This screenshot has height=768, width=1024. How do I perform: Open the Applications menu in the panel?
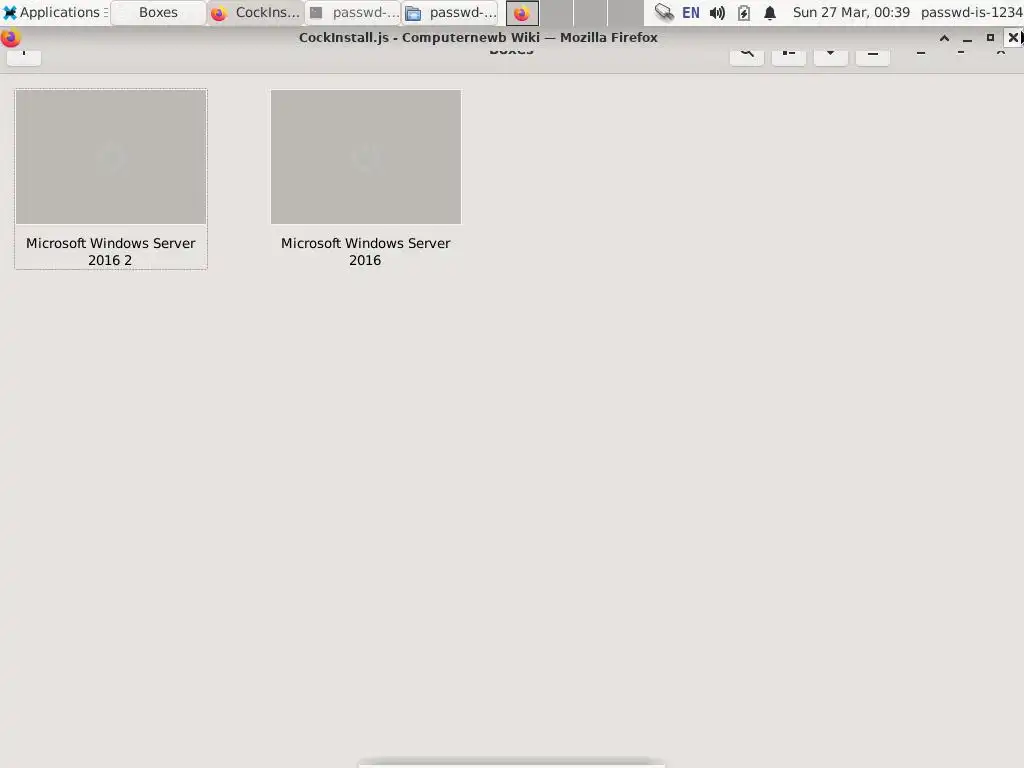[x=55, y=12]
